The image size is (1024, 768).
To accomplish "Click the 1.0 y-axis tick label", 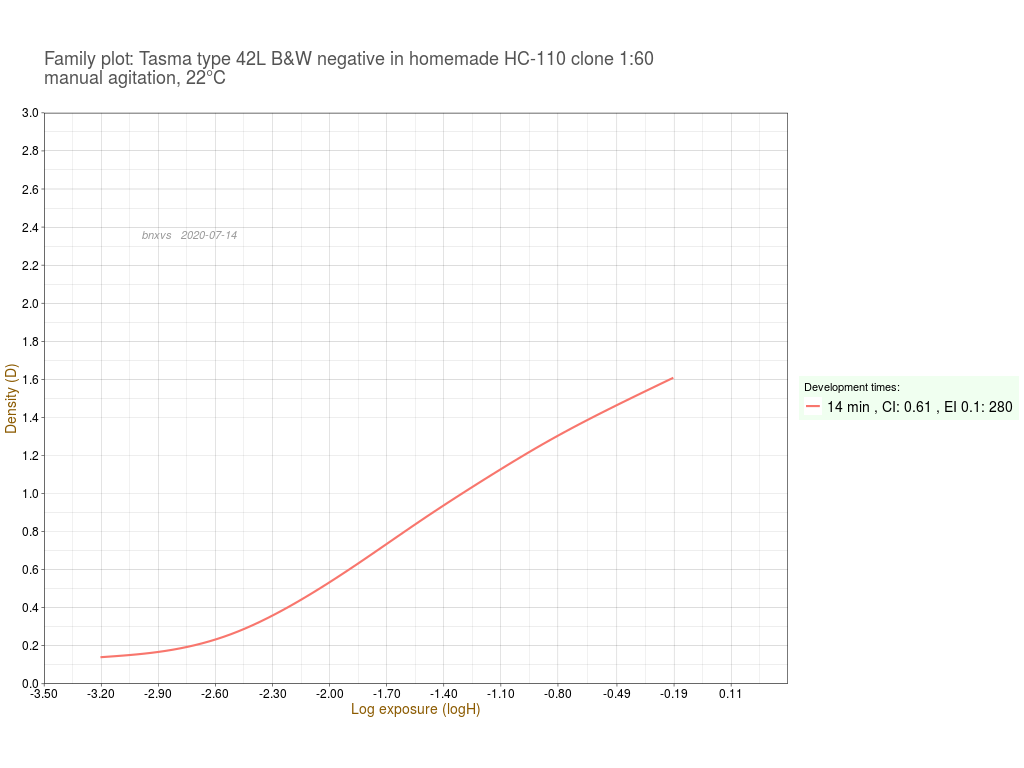I will [x=30, y=494].
